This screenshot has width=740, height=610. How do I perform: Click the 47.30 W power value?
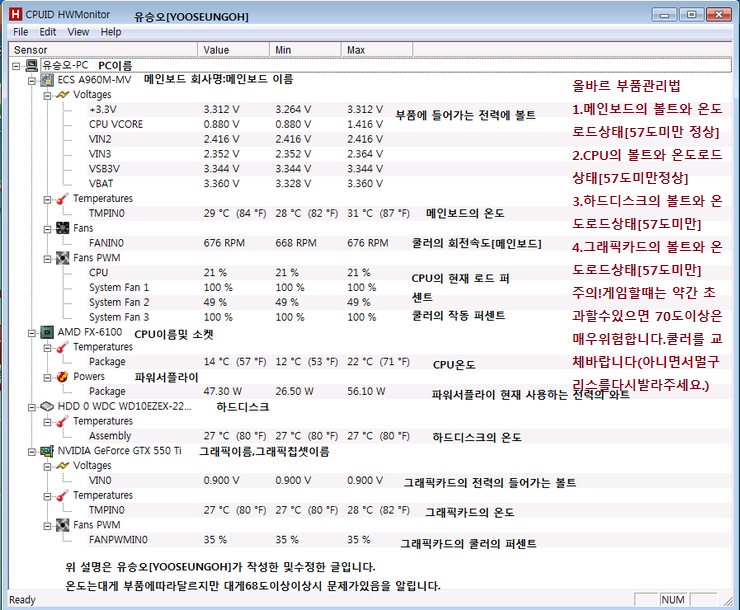223,392
